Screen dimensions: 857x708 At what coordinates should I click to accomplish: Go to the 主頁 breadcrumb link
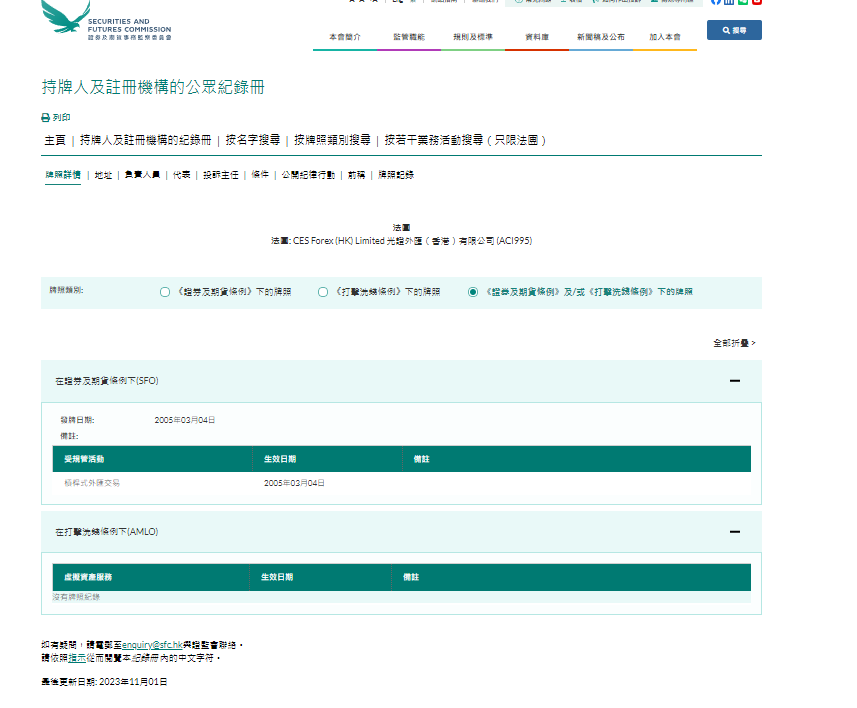[x=55, y=141]
